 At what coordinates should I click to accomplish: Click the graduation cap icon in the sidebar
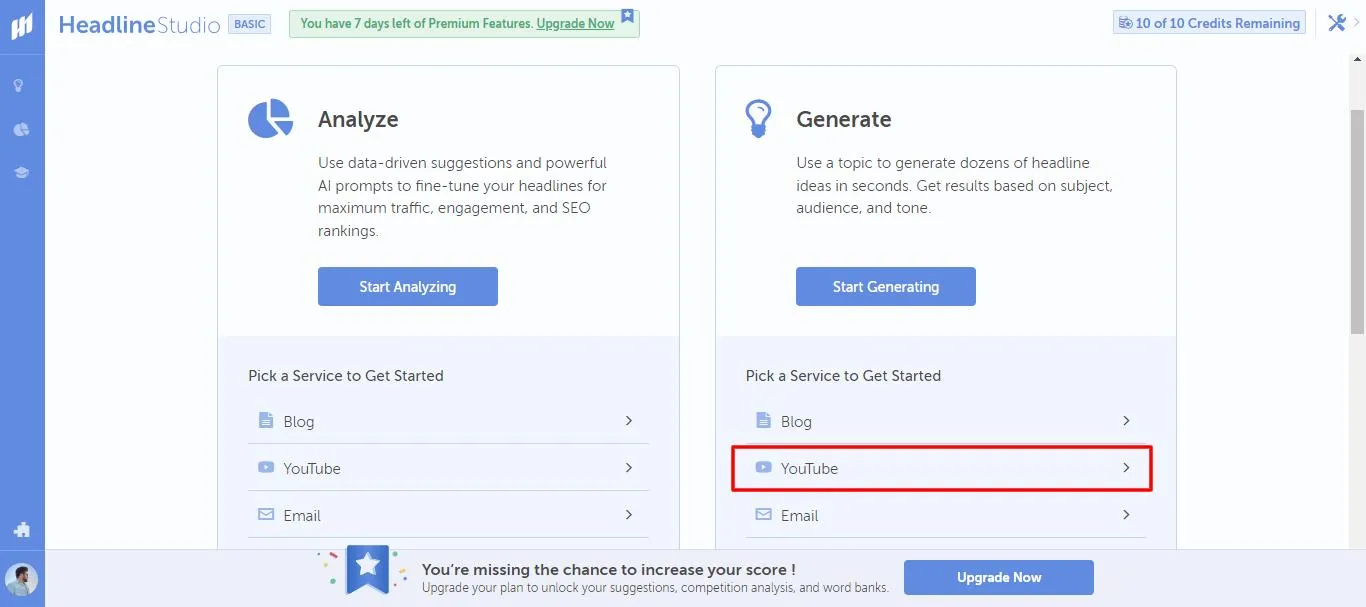click(21, 171)
